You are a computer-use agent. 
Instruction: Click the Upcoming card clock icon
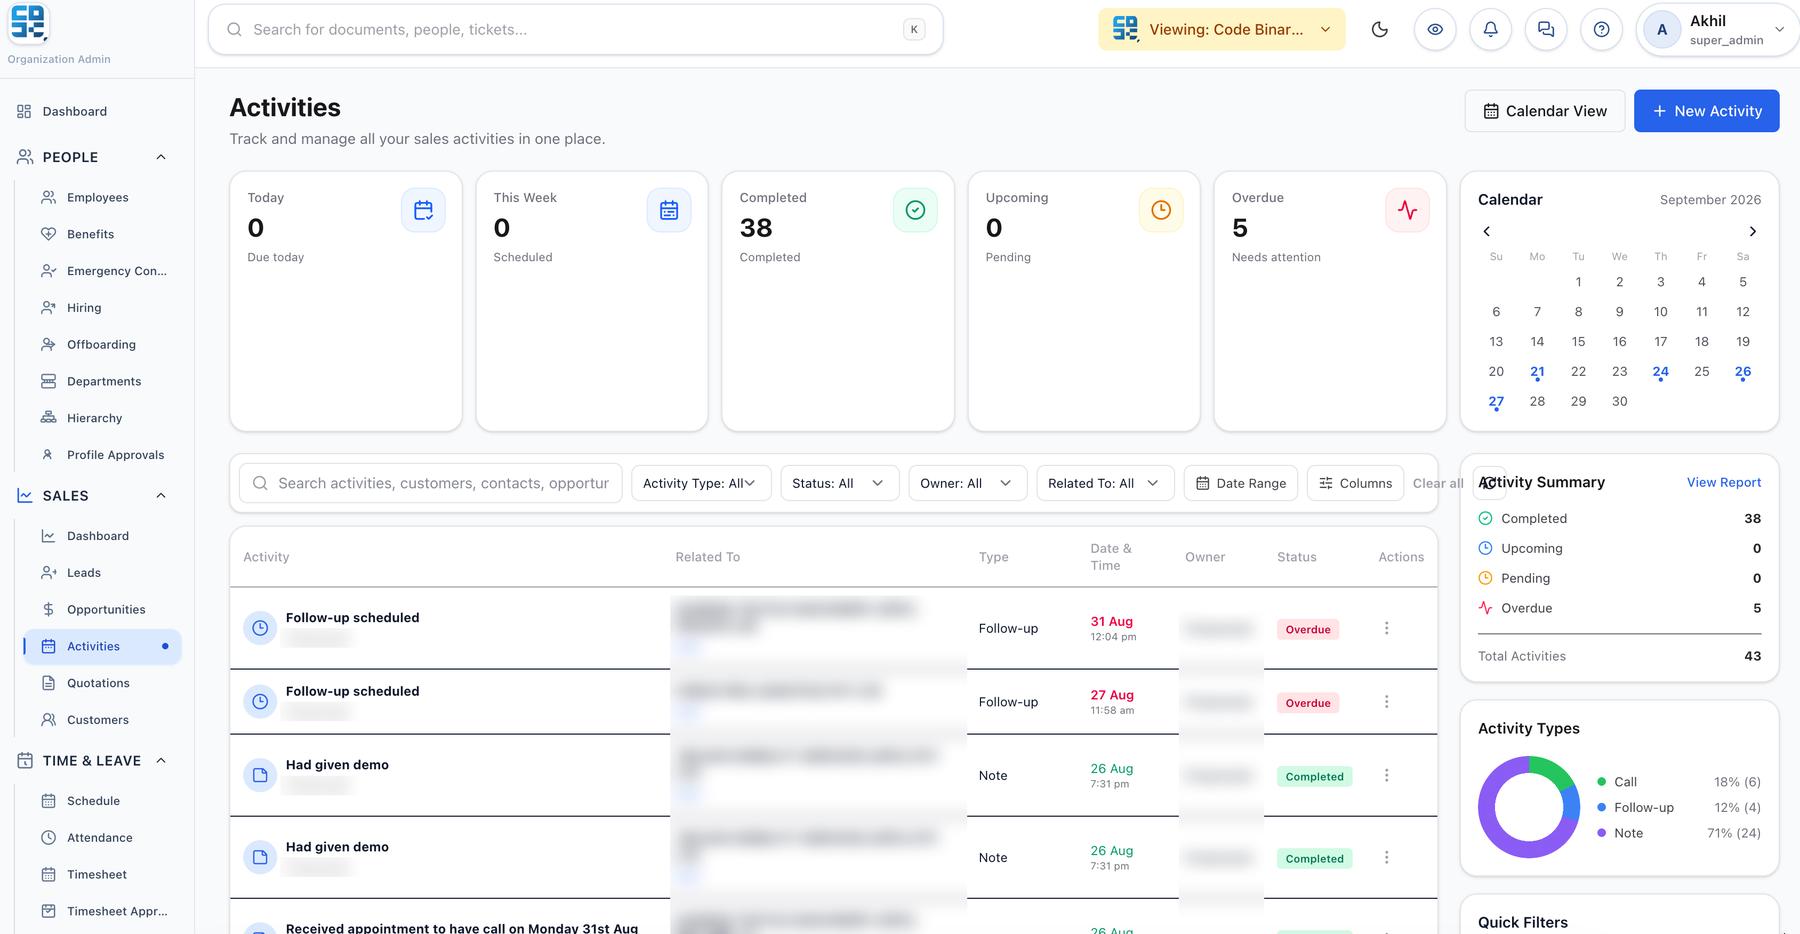1161,210
